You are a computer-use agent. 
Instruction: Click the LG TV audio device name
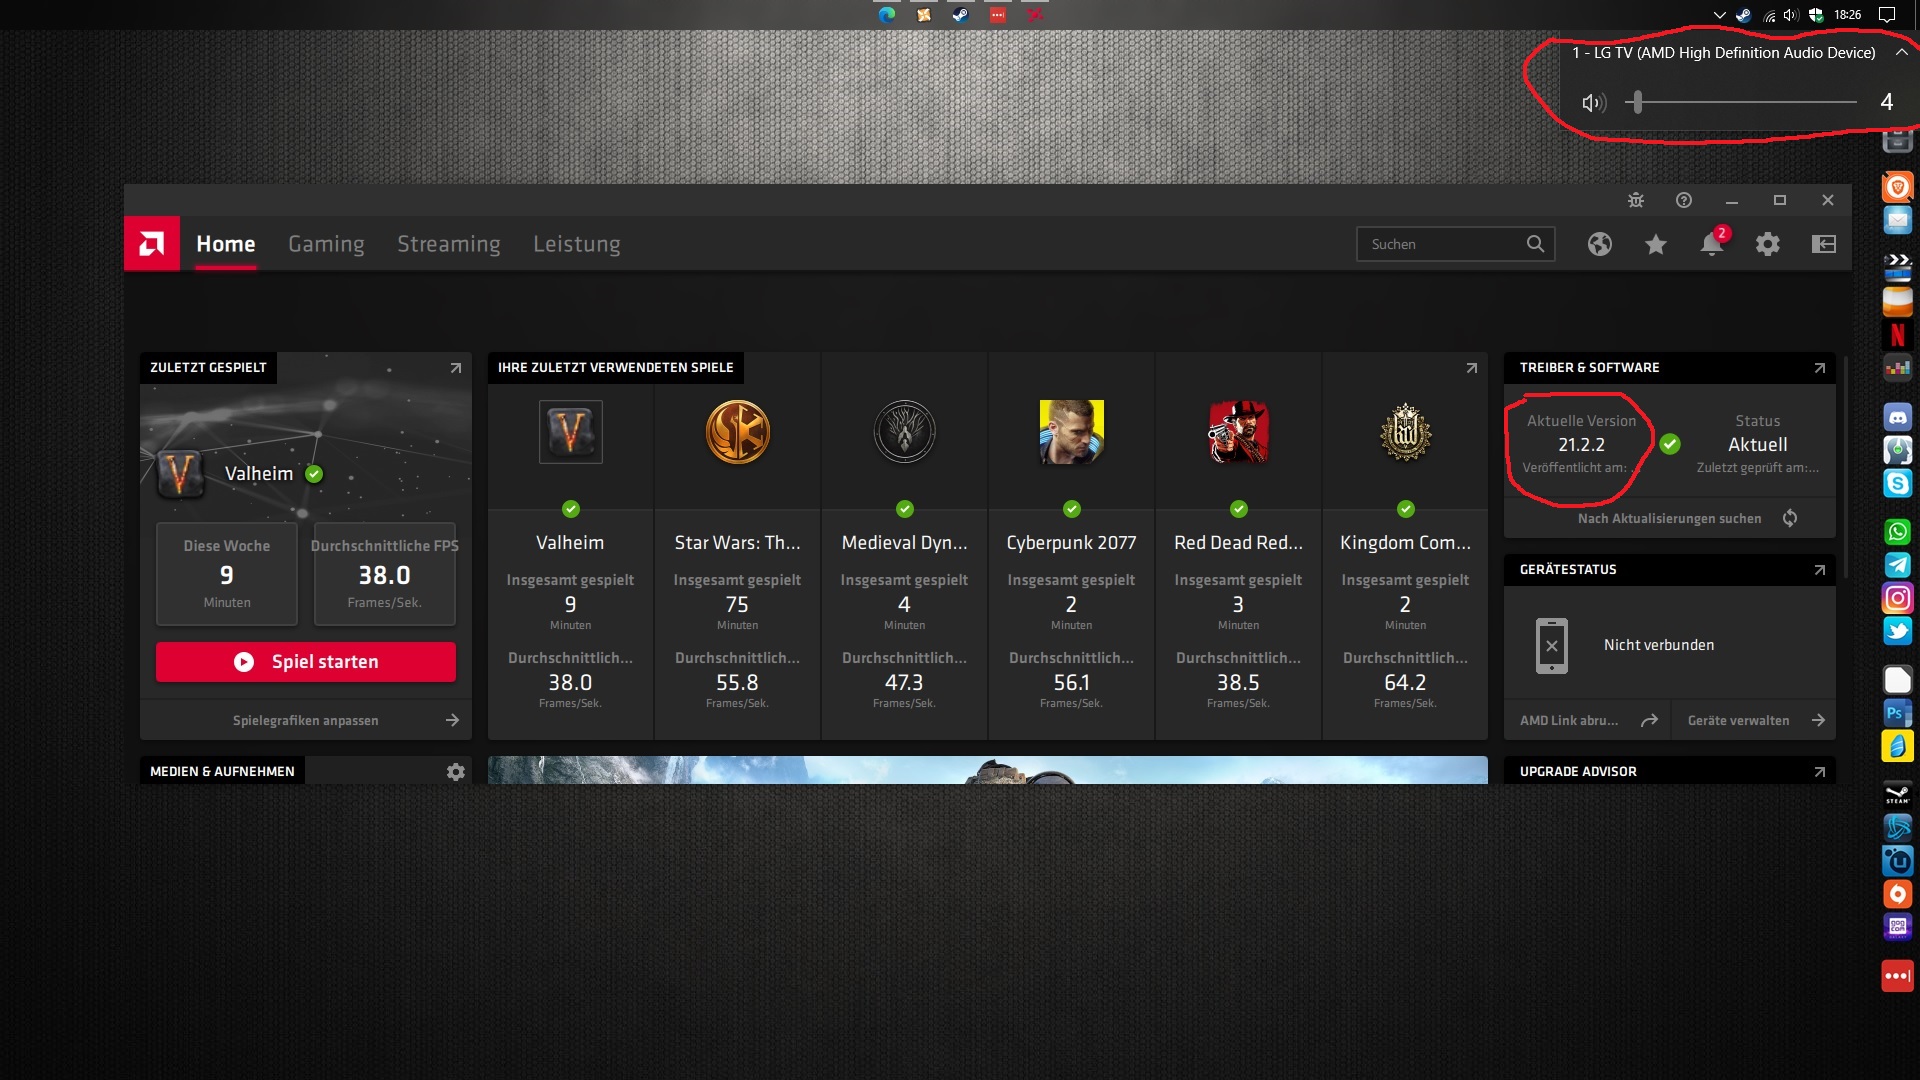[1724, 52]
